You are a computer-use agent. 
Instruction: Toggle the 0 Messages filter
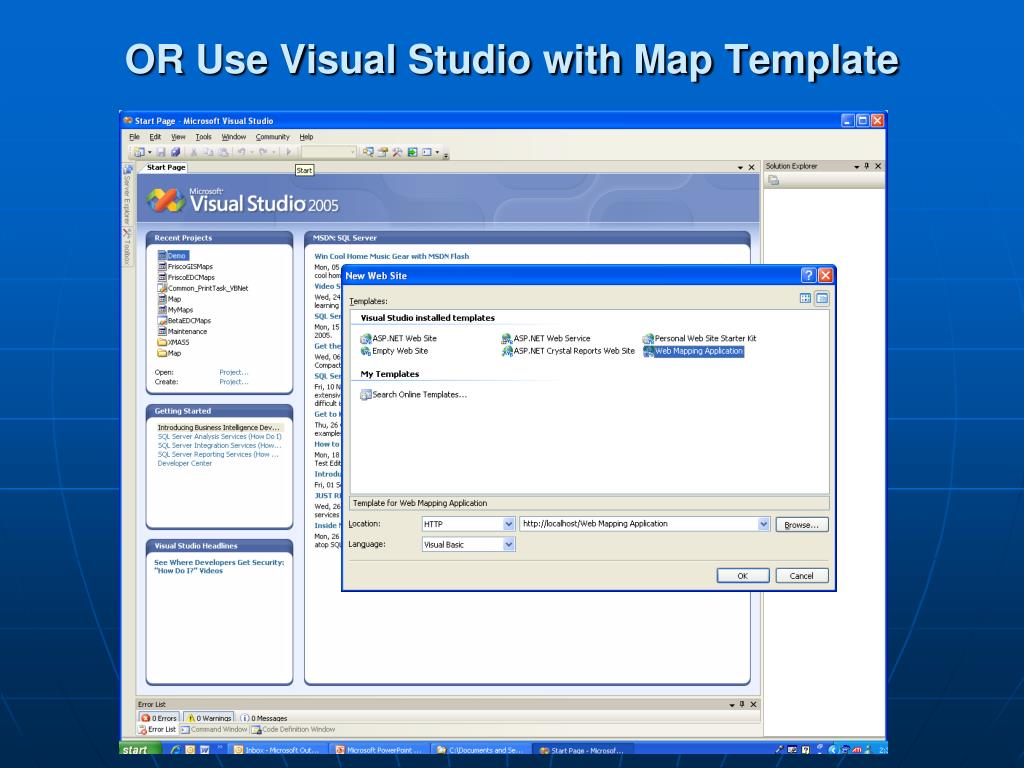point(264,718)
